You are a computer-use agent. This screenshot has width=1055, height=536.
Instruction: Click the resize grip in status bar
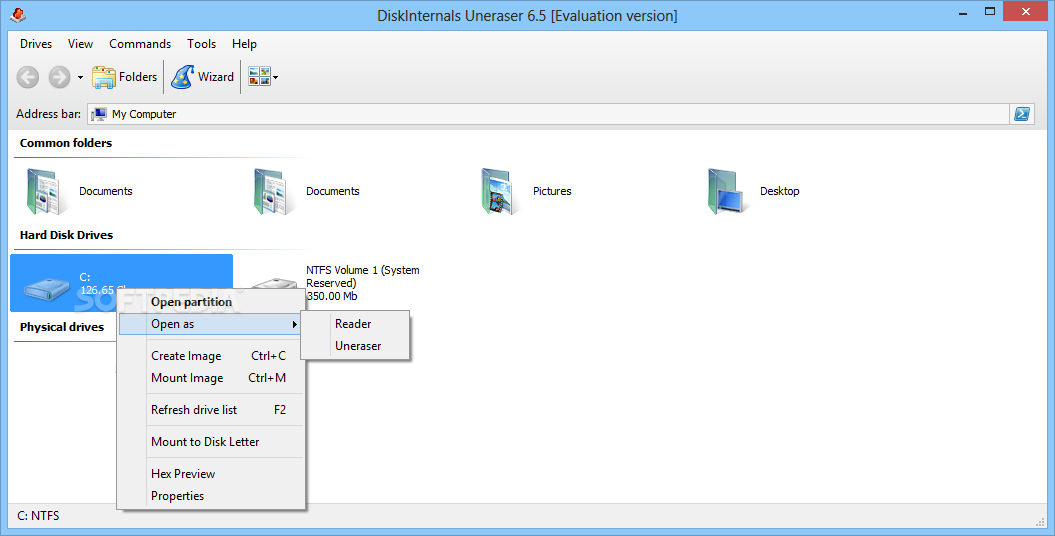pyautogui.click(x=1040, y=521)
